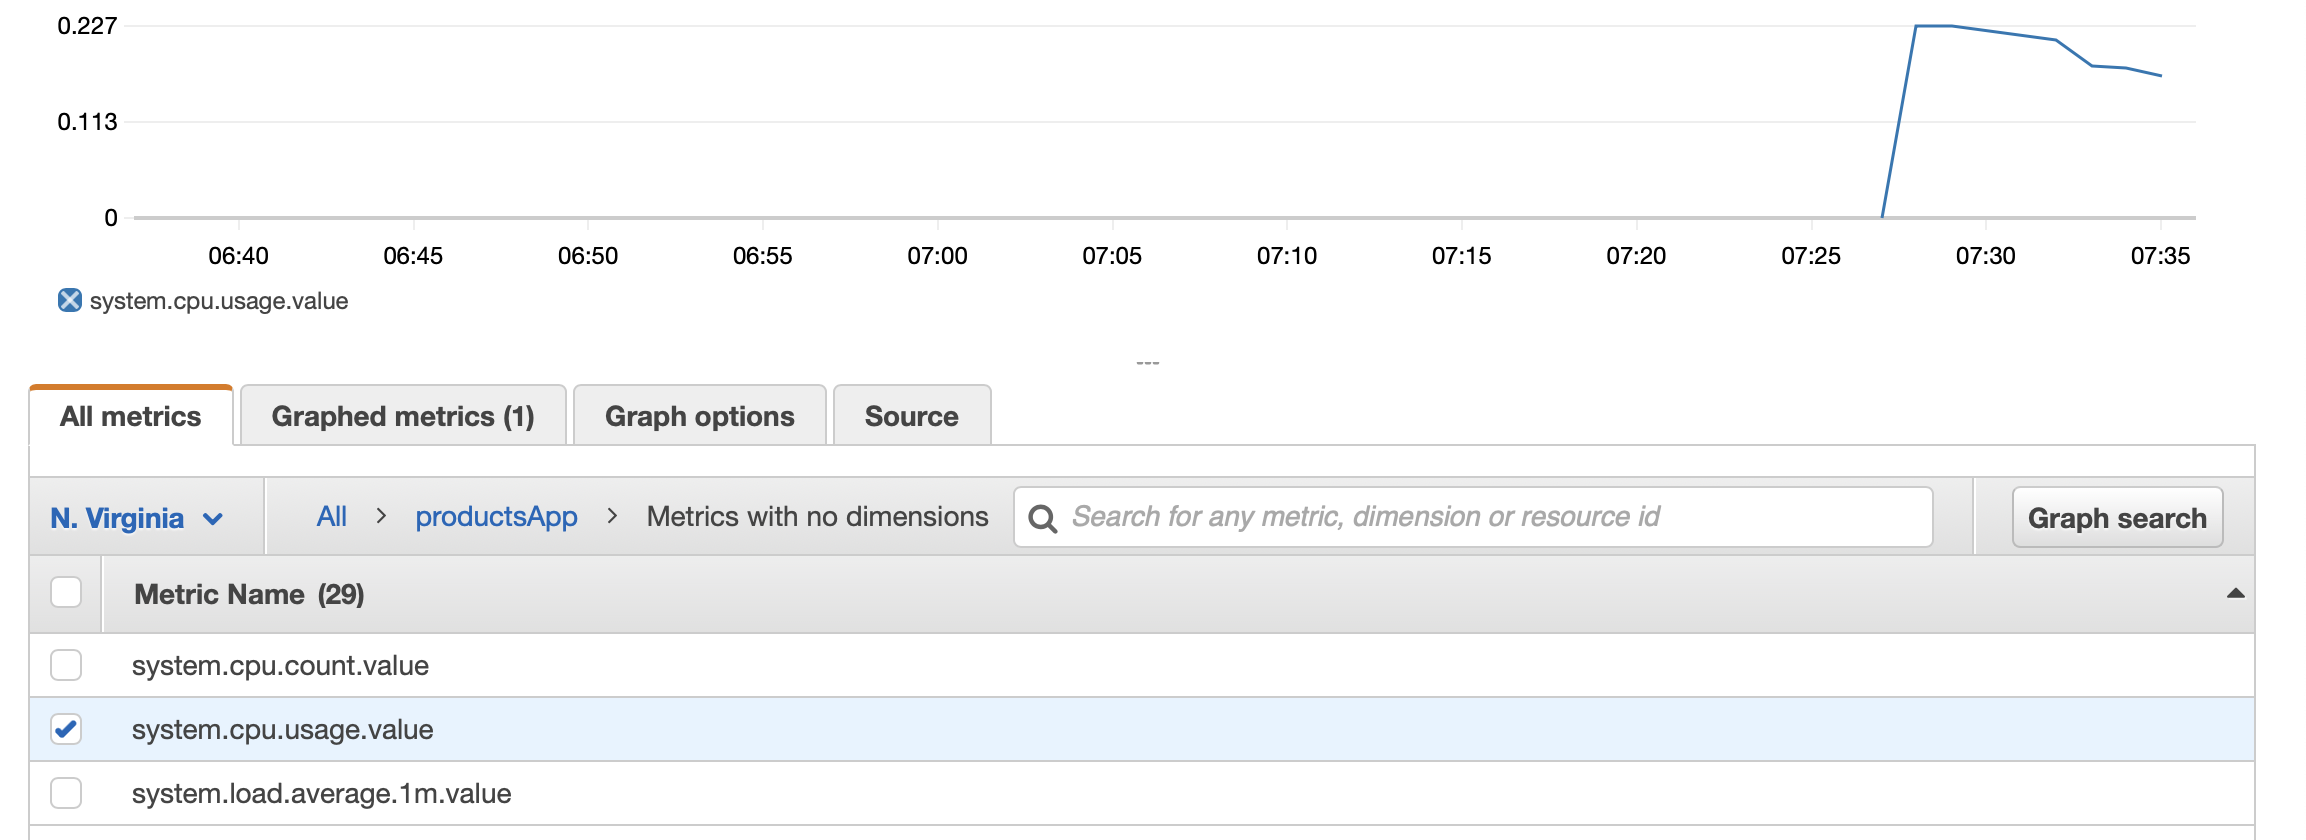
Task: Open the Graph options tab
Action: click(x=700, y=416)
